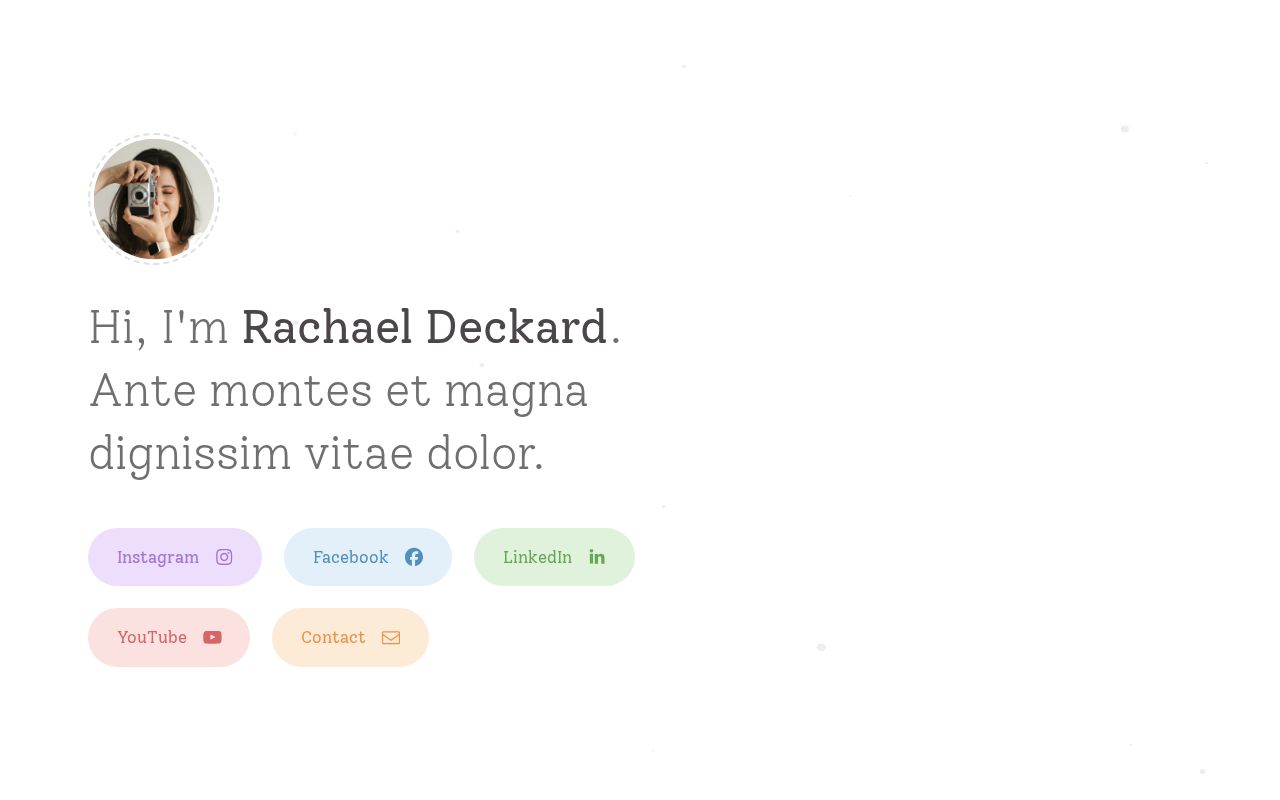Image resolution: width=1280 pixels, height=800 pixels.
Task: Click the red YouTube play icon
Action: click(x=212, y=637)
